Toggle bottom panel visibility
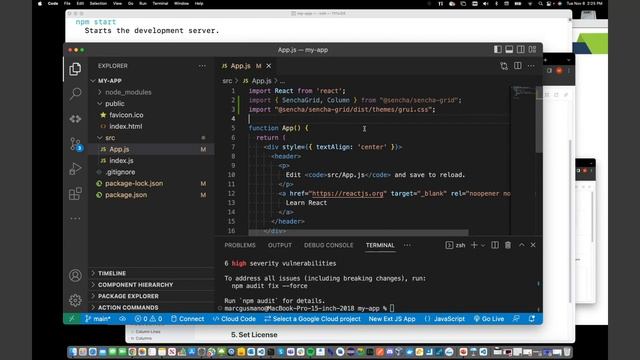 [509, 49]
